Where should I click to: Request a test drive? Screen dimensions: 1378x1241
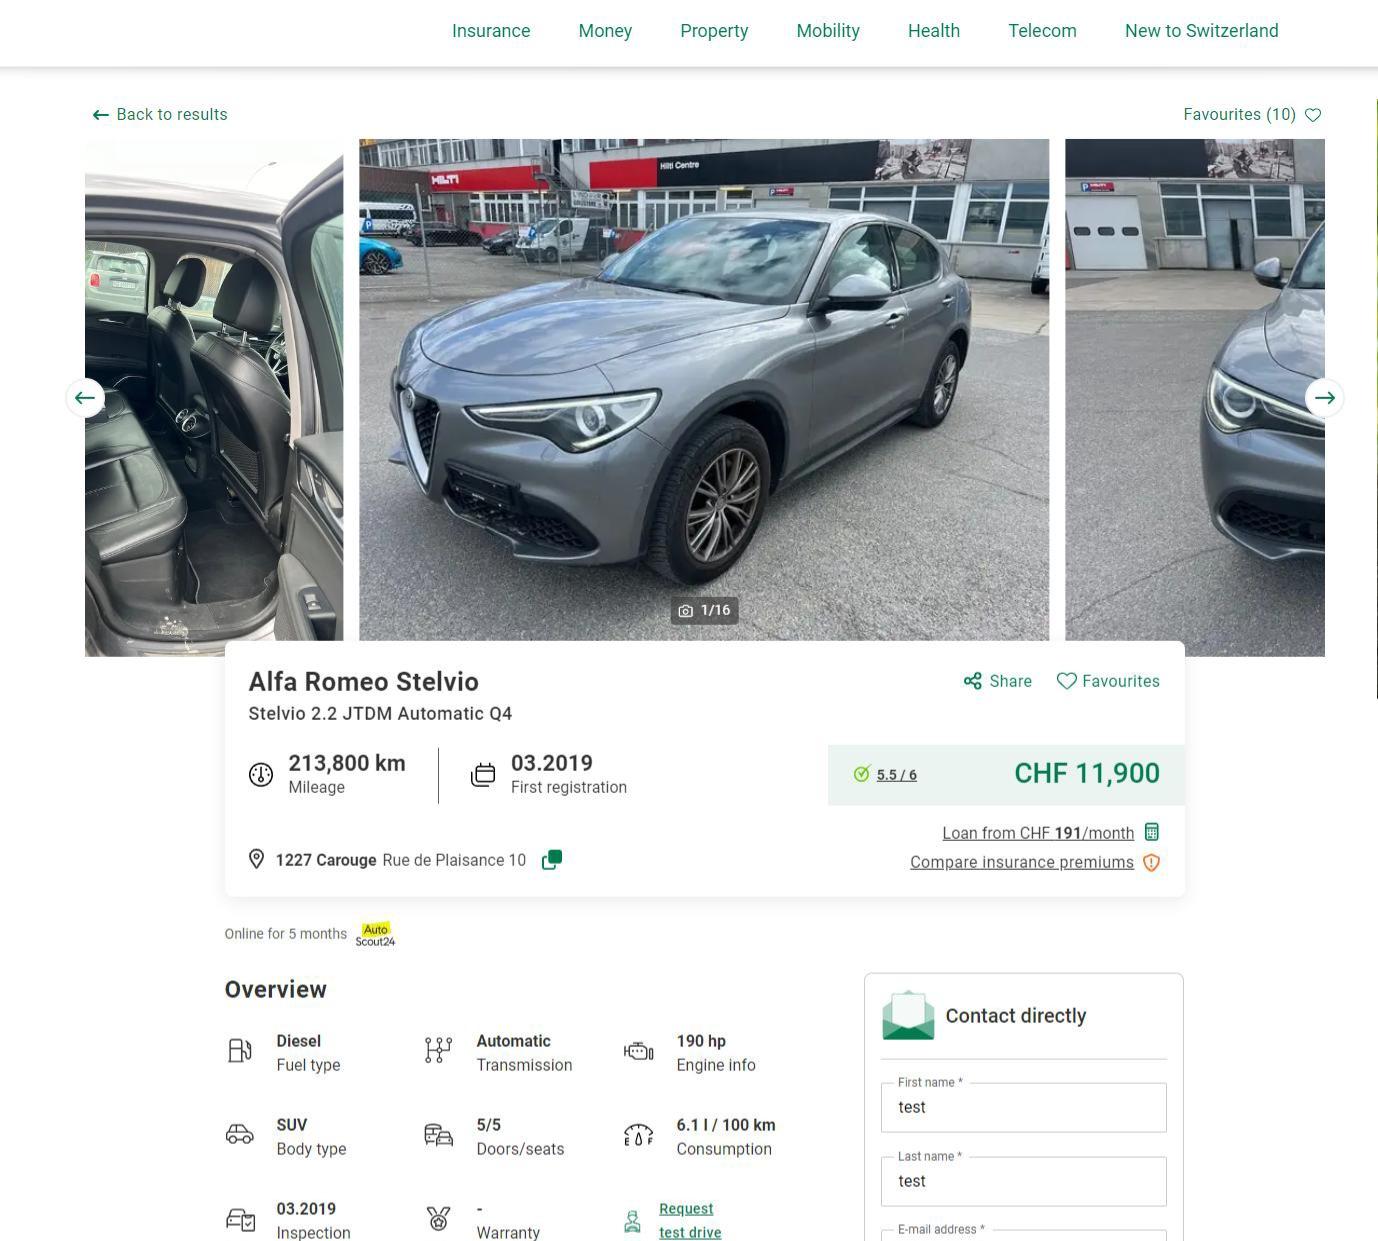pyautogui.click(x=690, y=1220)
